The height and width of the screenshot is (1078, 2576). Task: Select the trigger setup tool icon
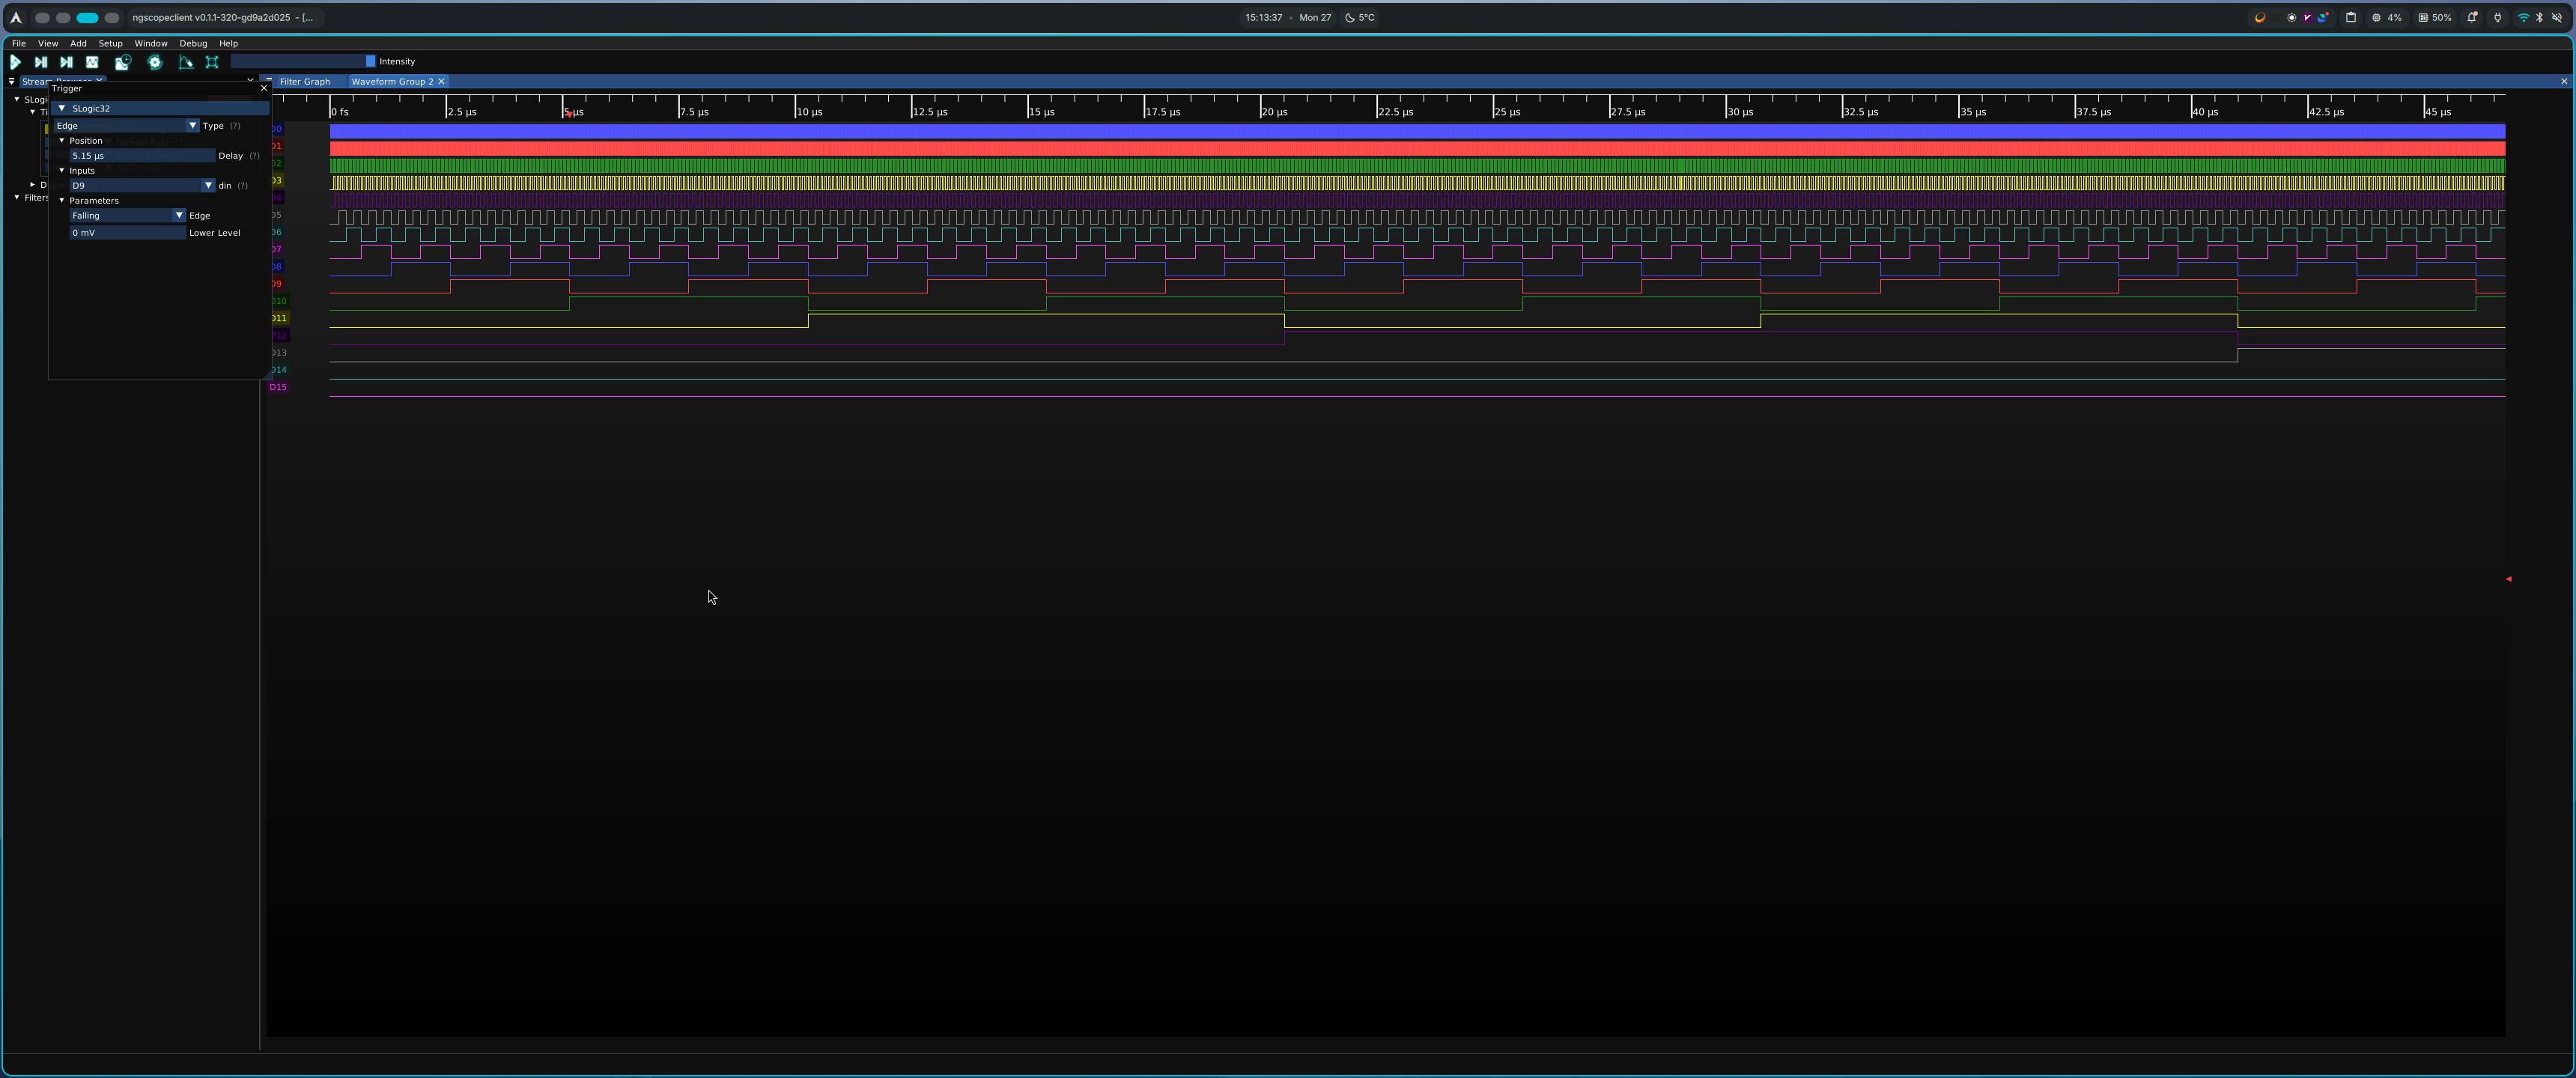click(x=186, y=62)
